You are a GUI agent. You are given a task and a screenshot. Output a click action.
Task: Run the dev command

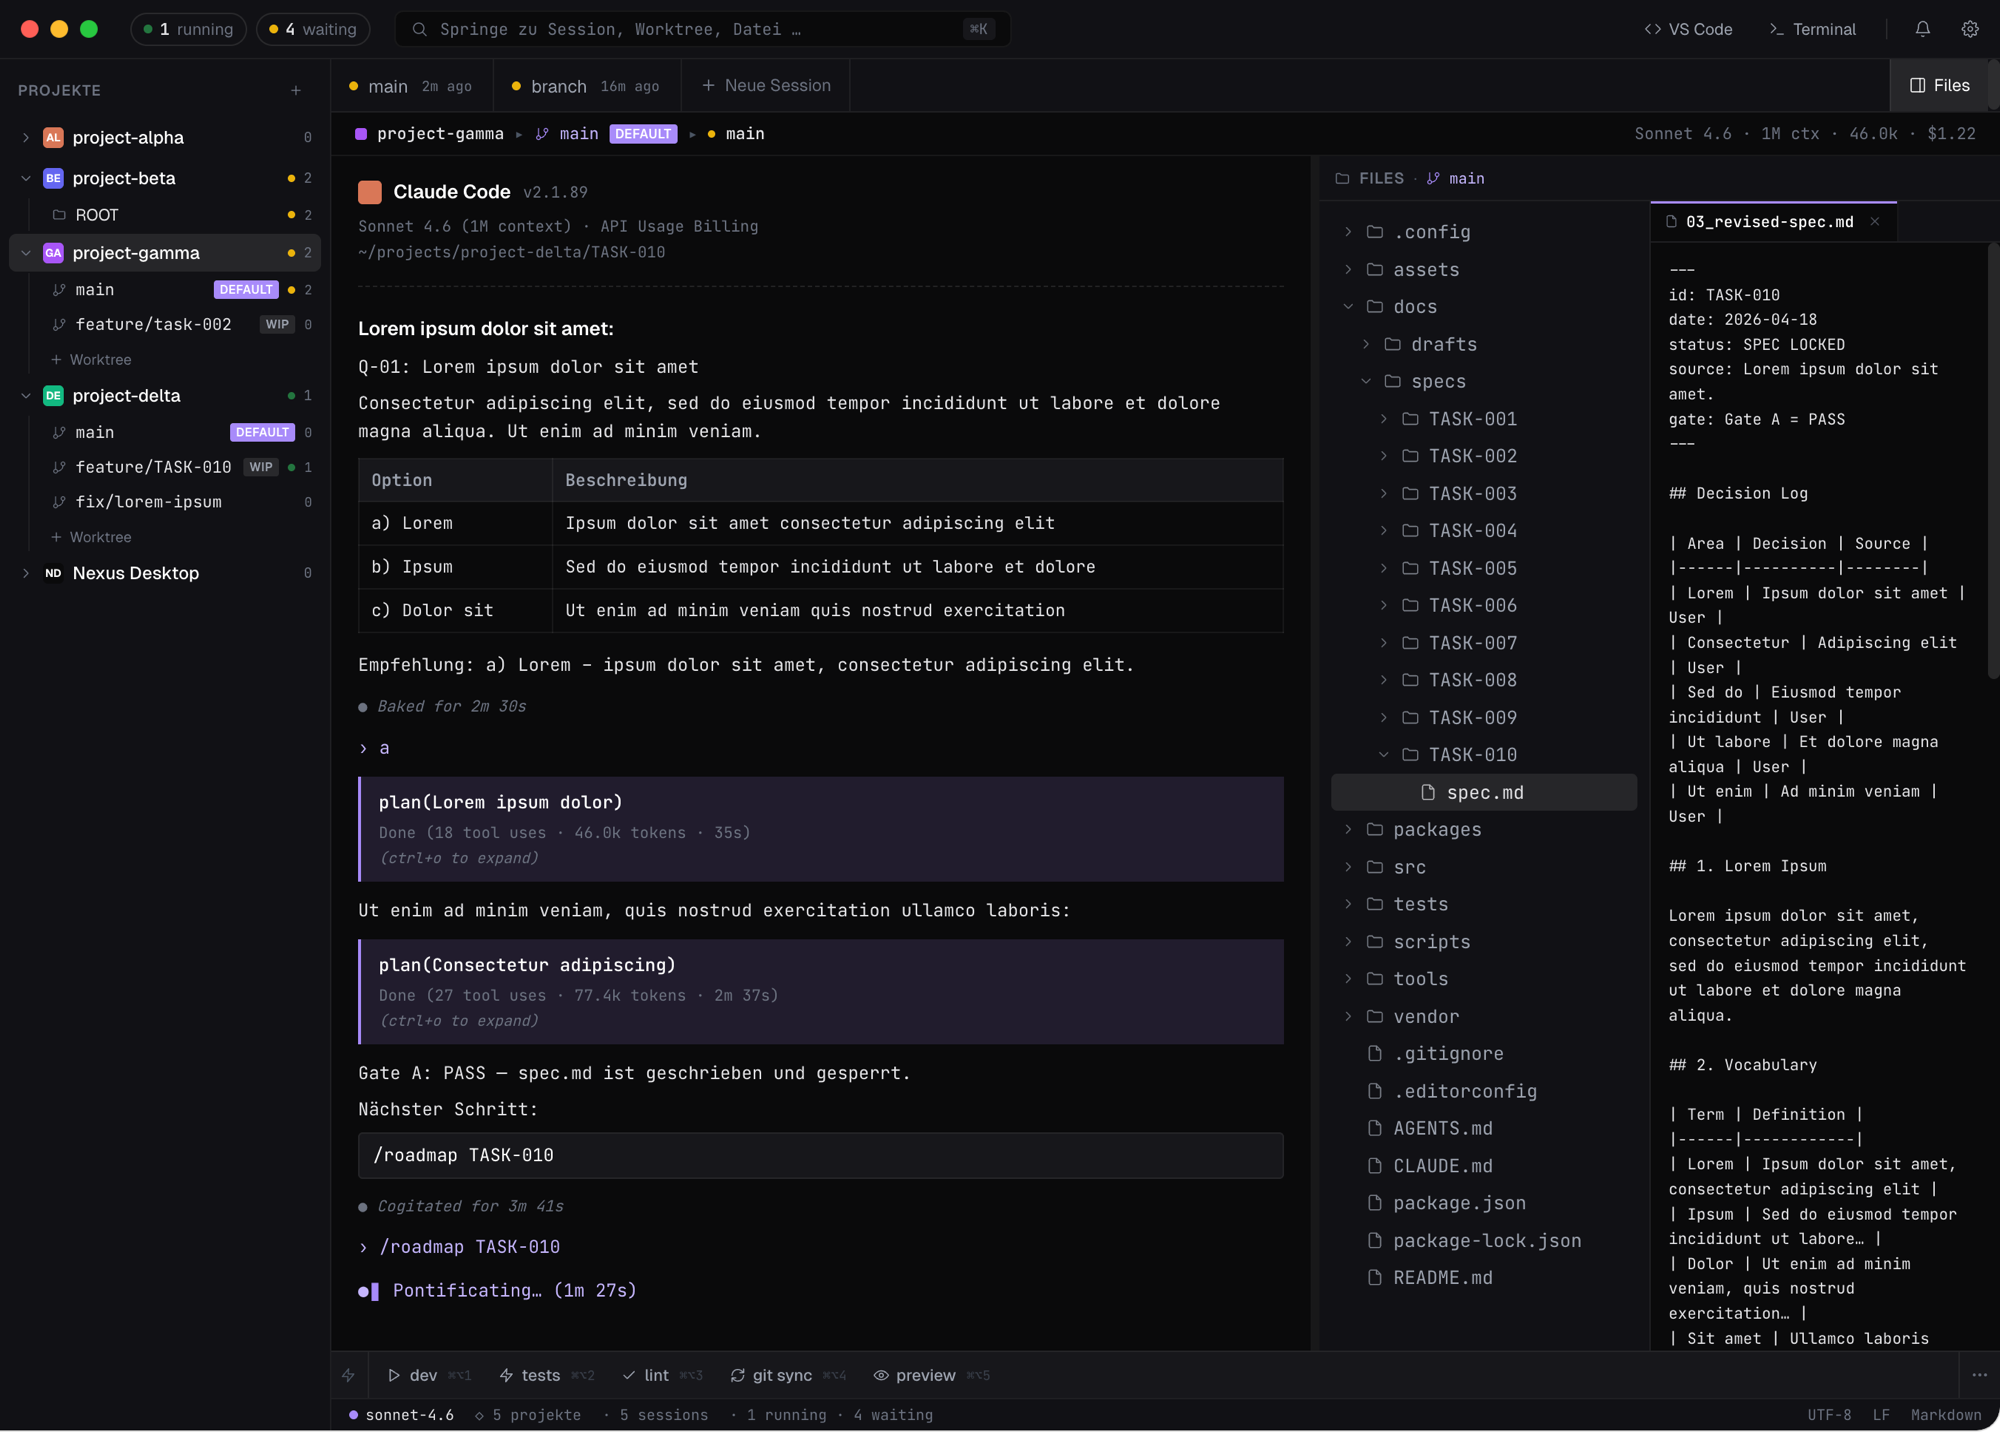coord(428,1375)
